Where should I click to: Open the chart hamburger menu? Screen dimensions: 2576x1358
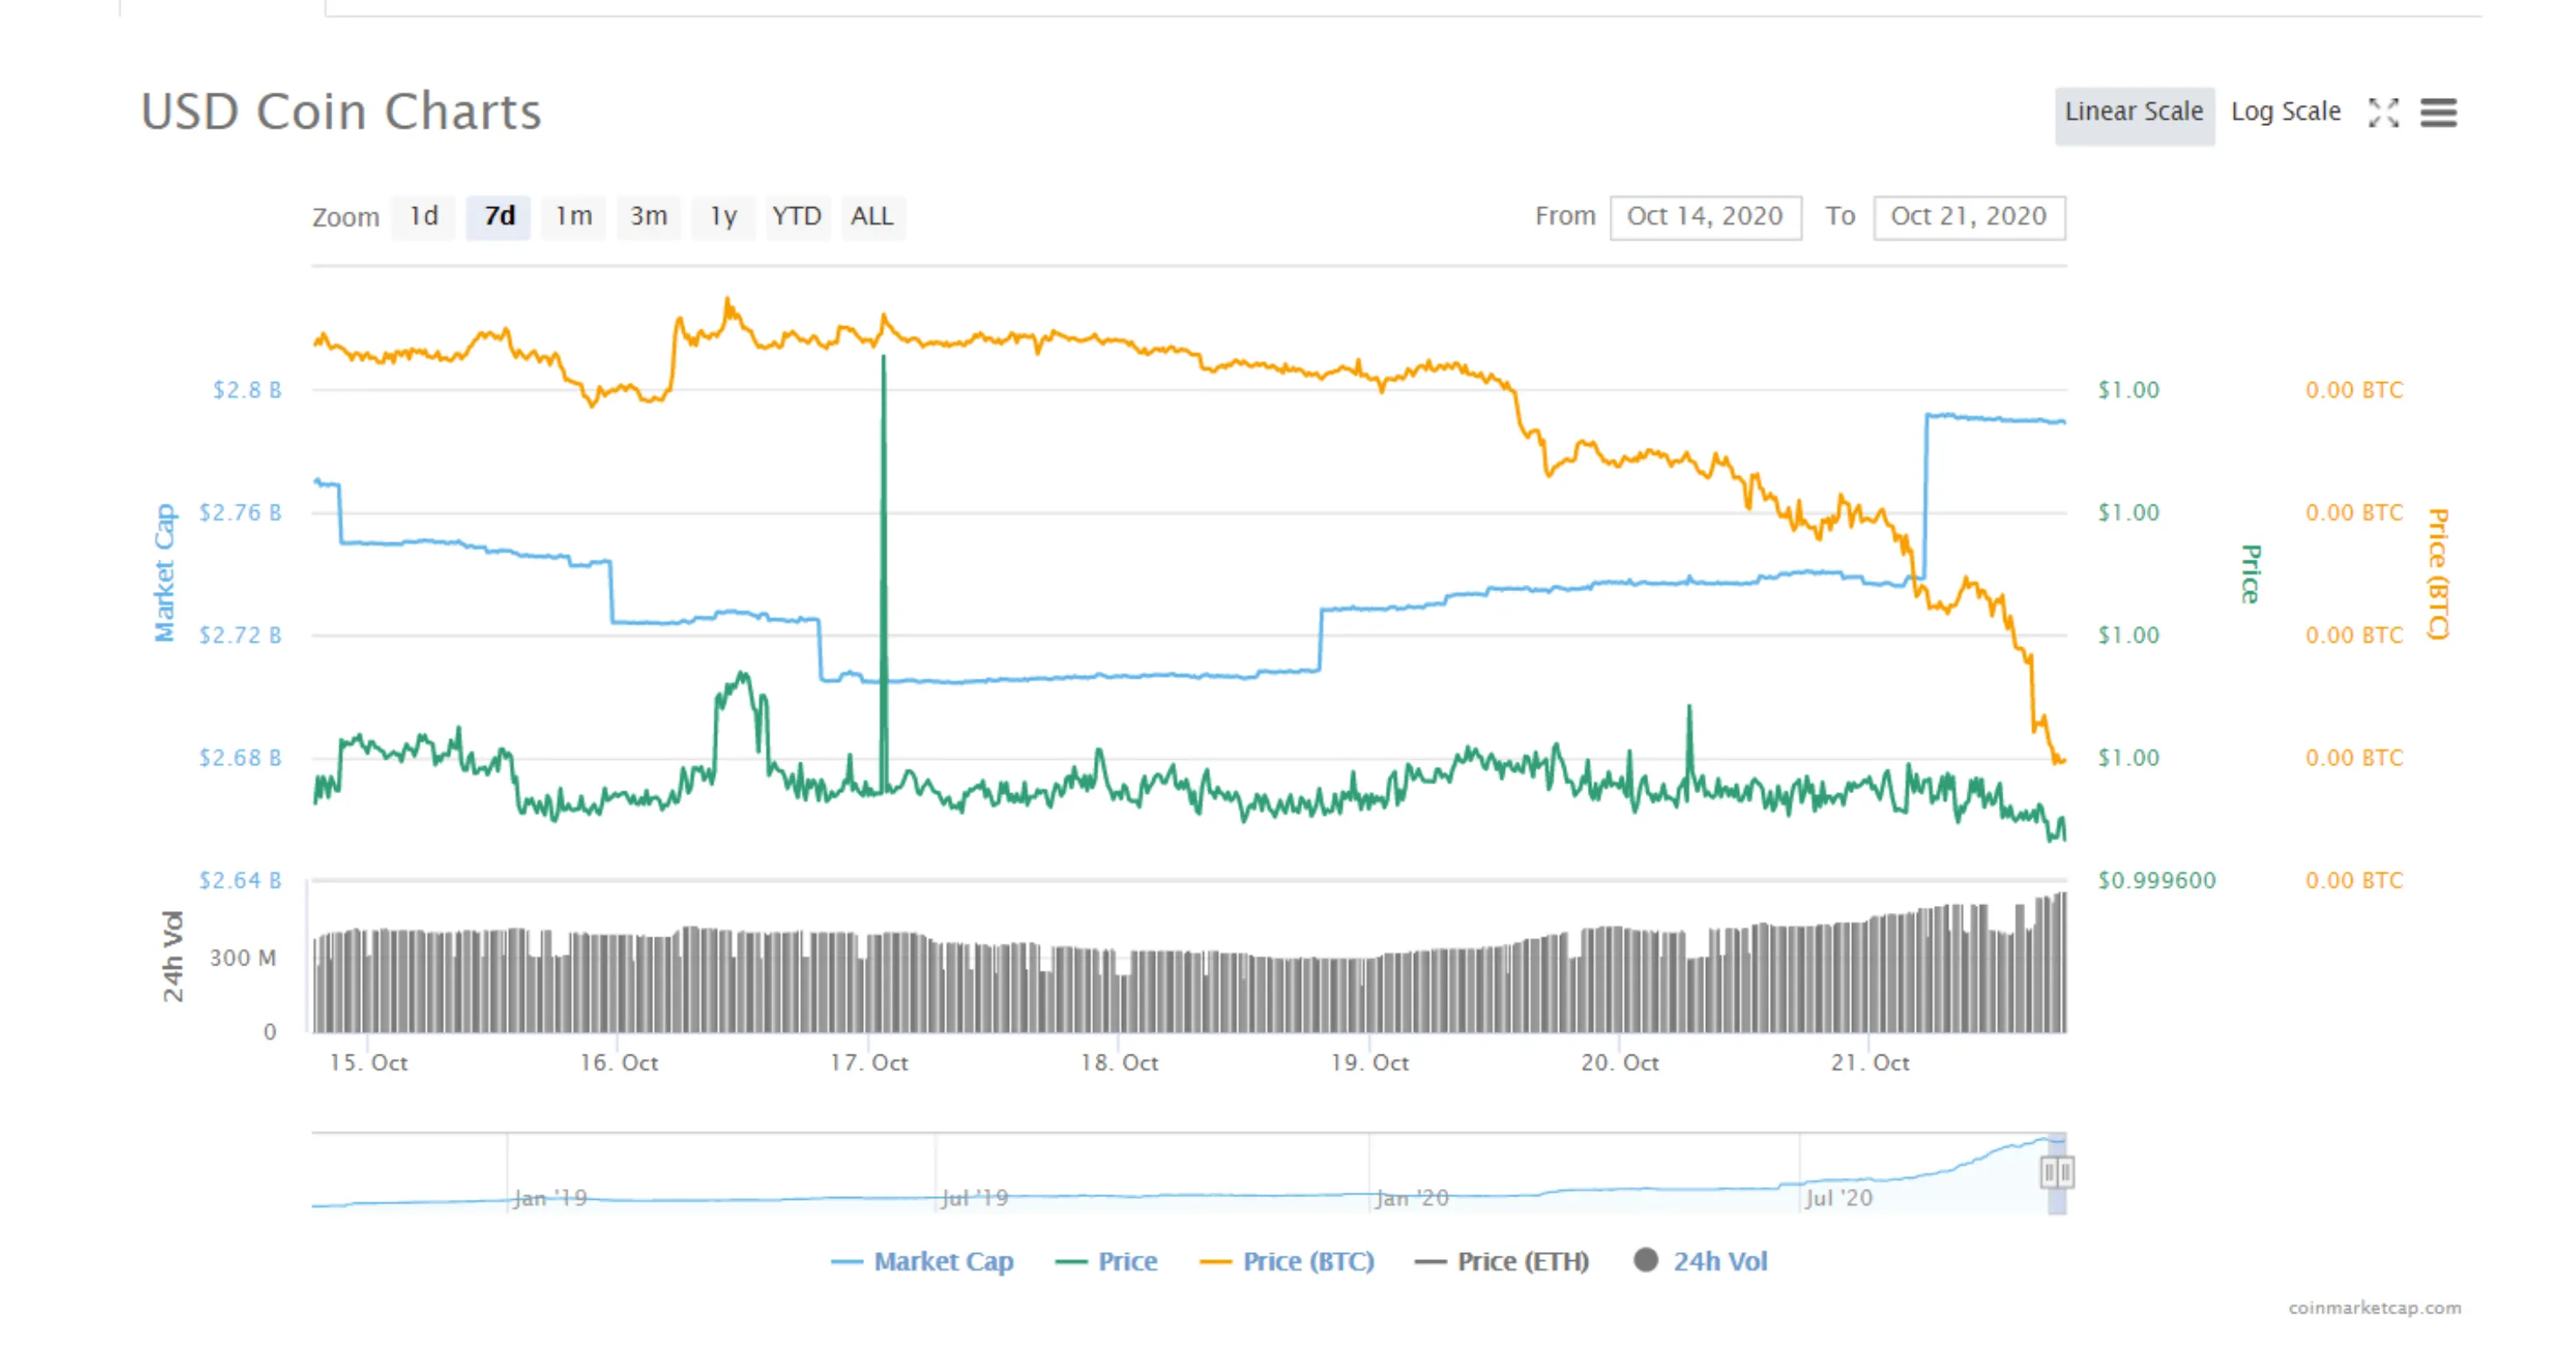point(2441,113)
